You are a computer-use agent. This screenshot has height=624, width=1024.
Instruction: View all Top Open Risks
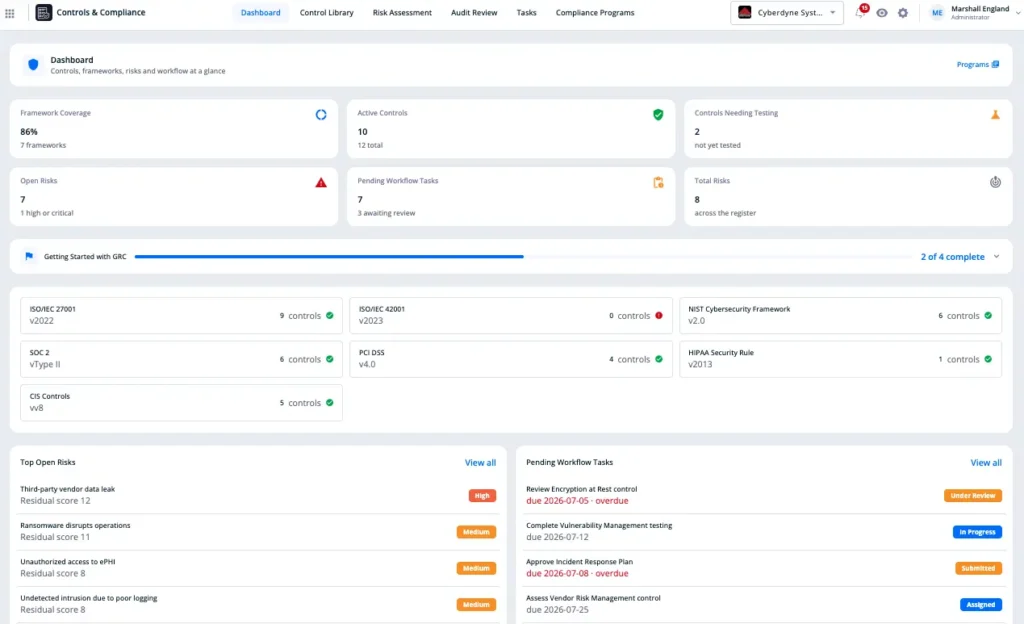pos(480,463)
